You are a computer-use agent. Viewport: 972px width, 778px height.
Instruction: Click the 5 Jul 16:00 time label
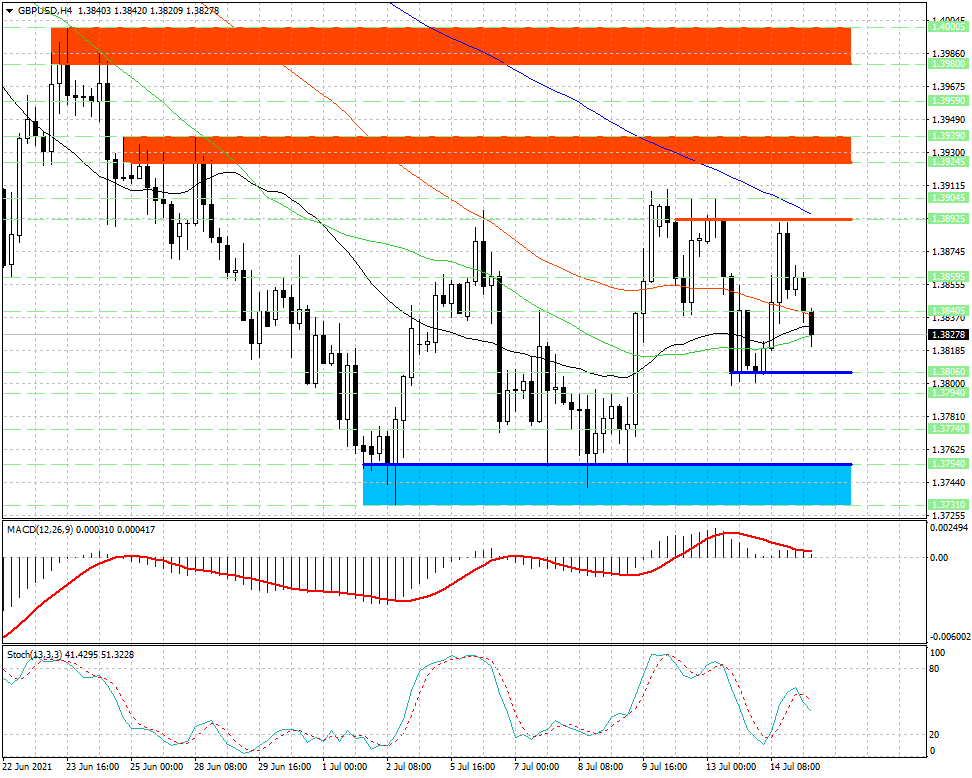tap(474, 767)
